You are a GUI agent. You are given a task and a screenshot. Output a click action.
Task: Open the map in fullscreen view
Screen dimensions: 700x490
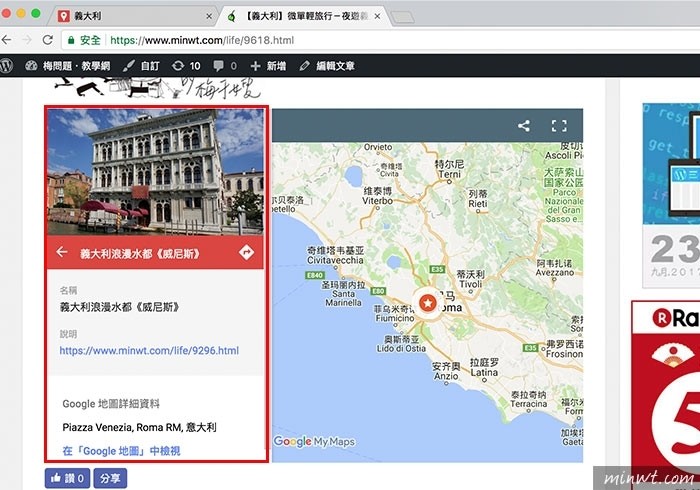coord(559,126)
